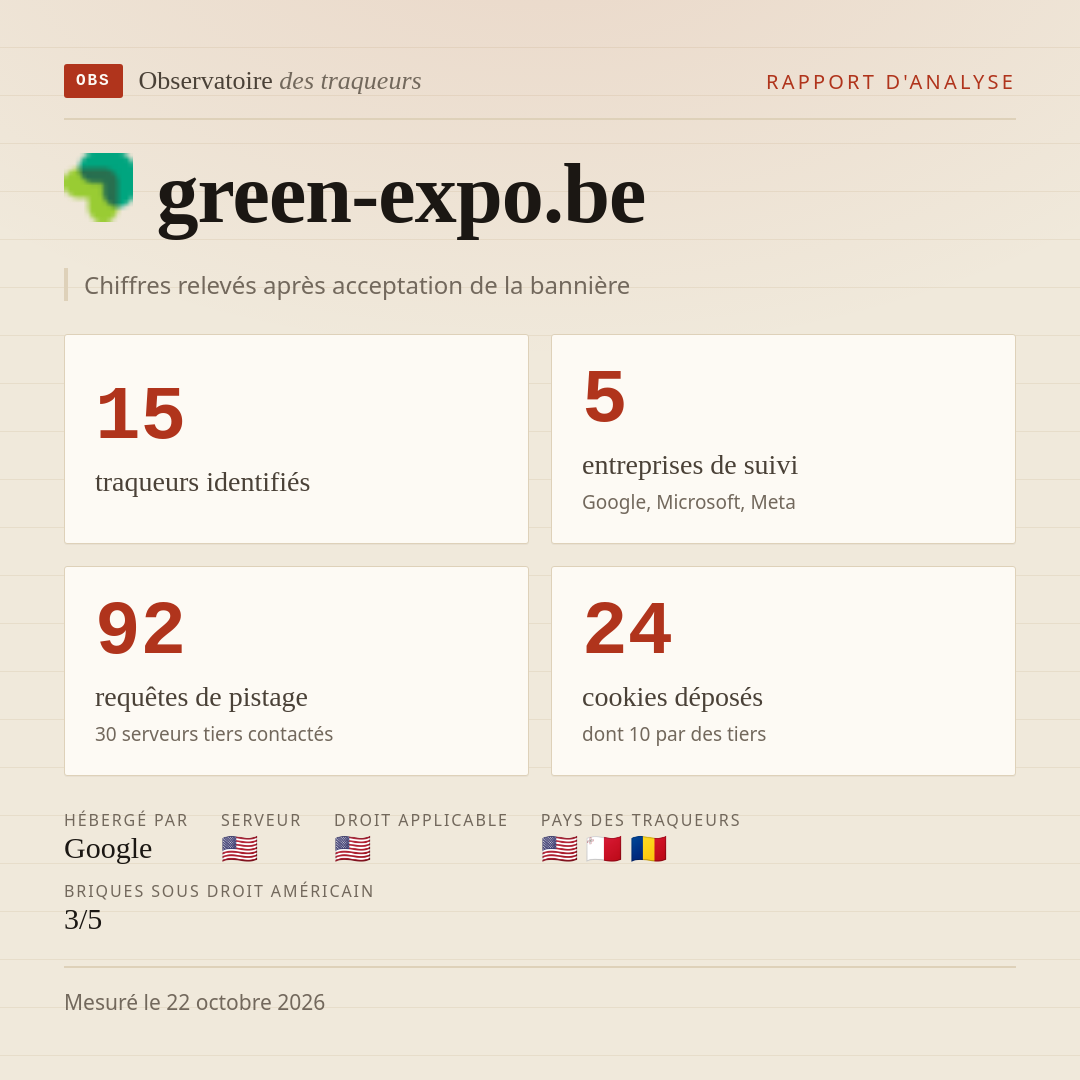Click the cookies déposés label

672,697
